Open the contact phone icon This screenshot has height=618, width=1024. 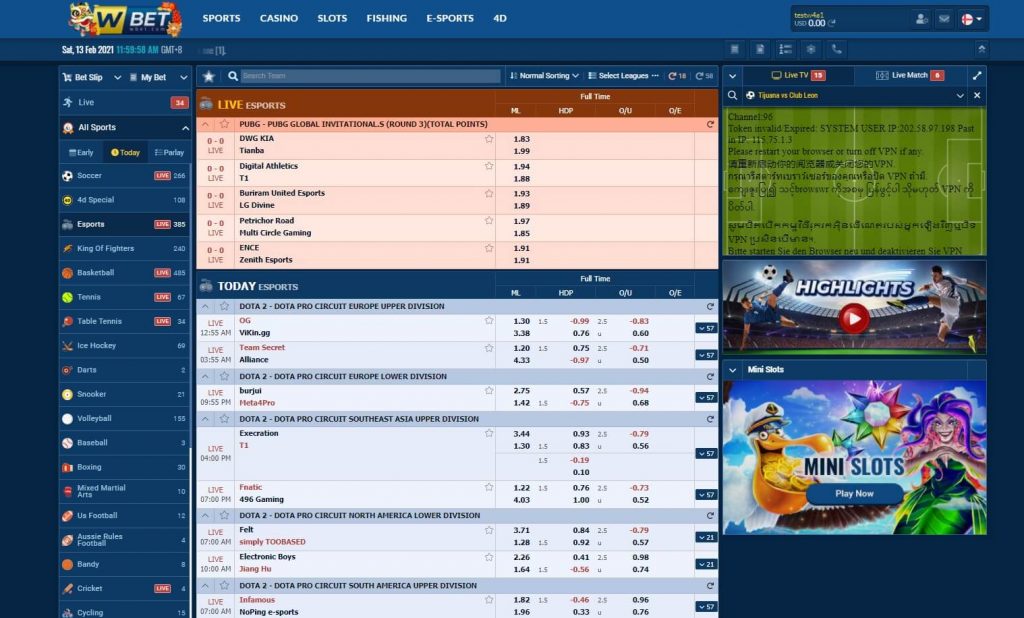tap(837, 49)
